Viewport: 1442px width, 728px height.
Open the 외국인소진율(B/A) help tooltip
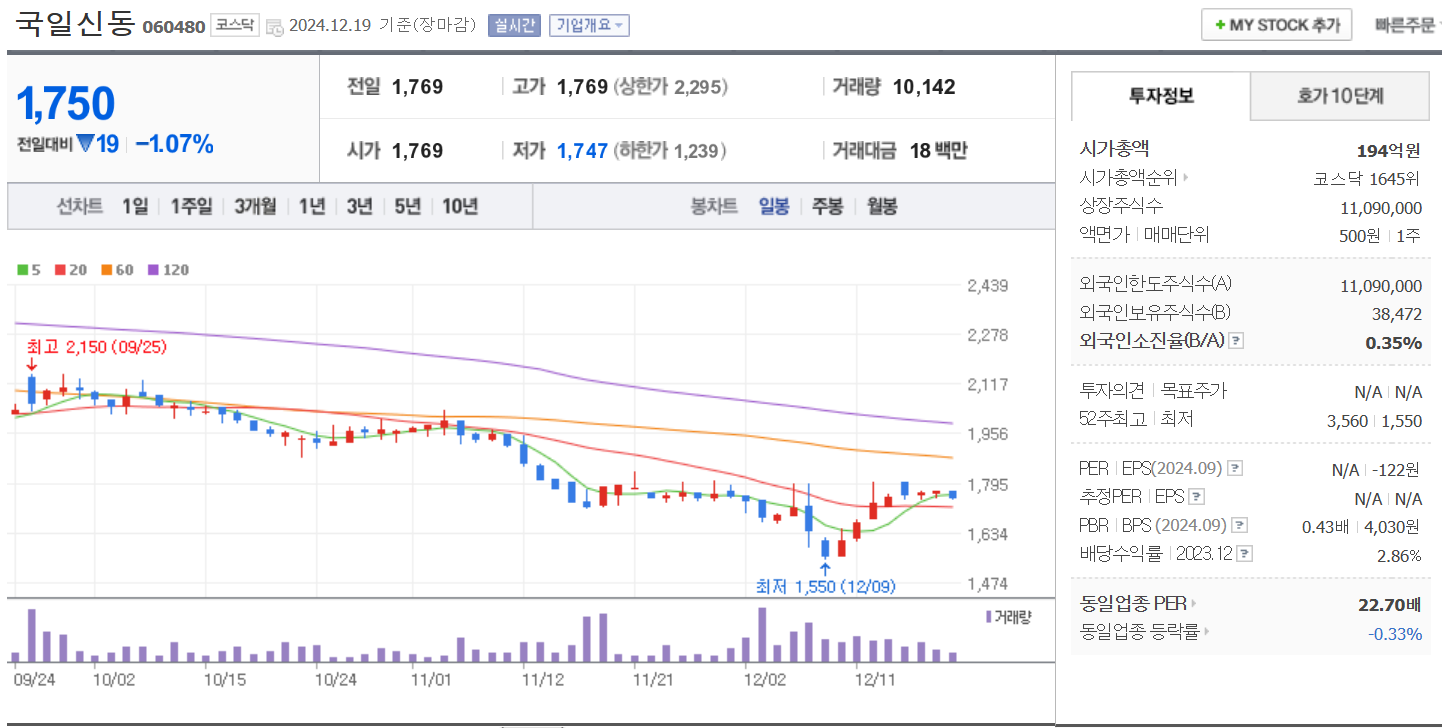point(1235,340)
